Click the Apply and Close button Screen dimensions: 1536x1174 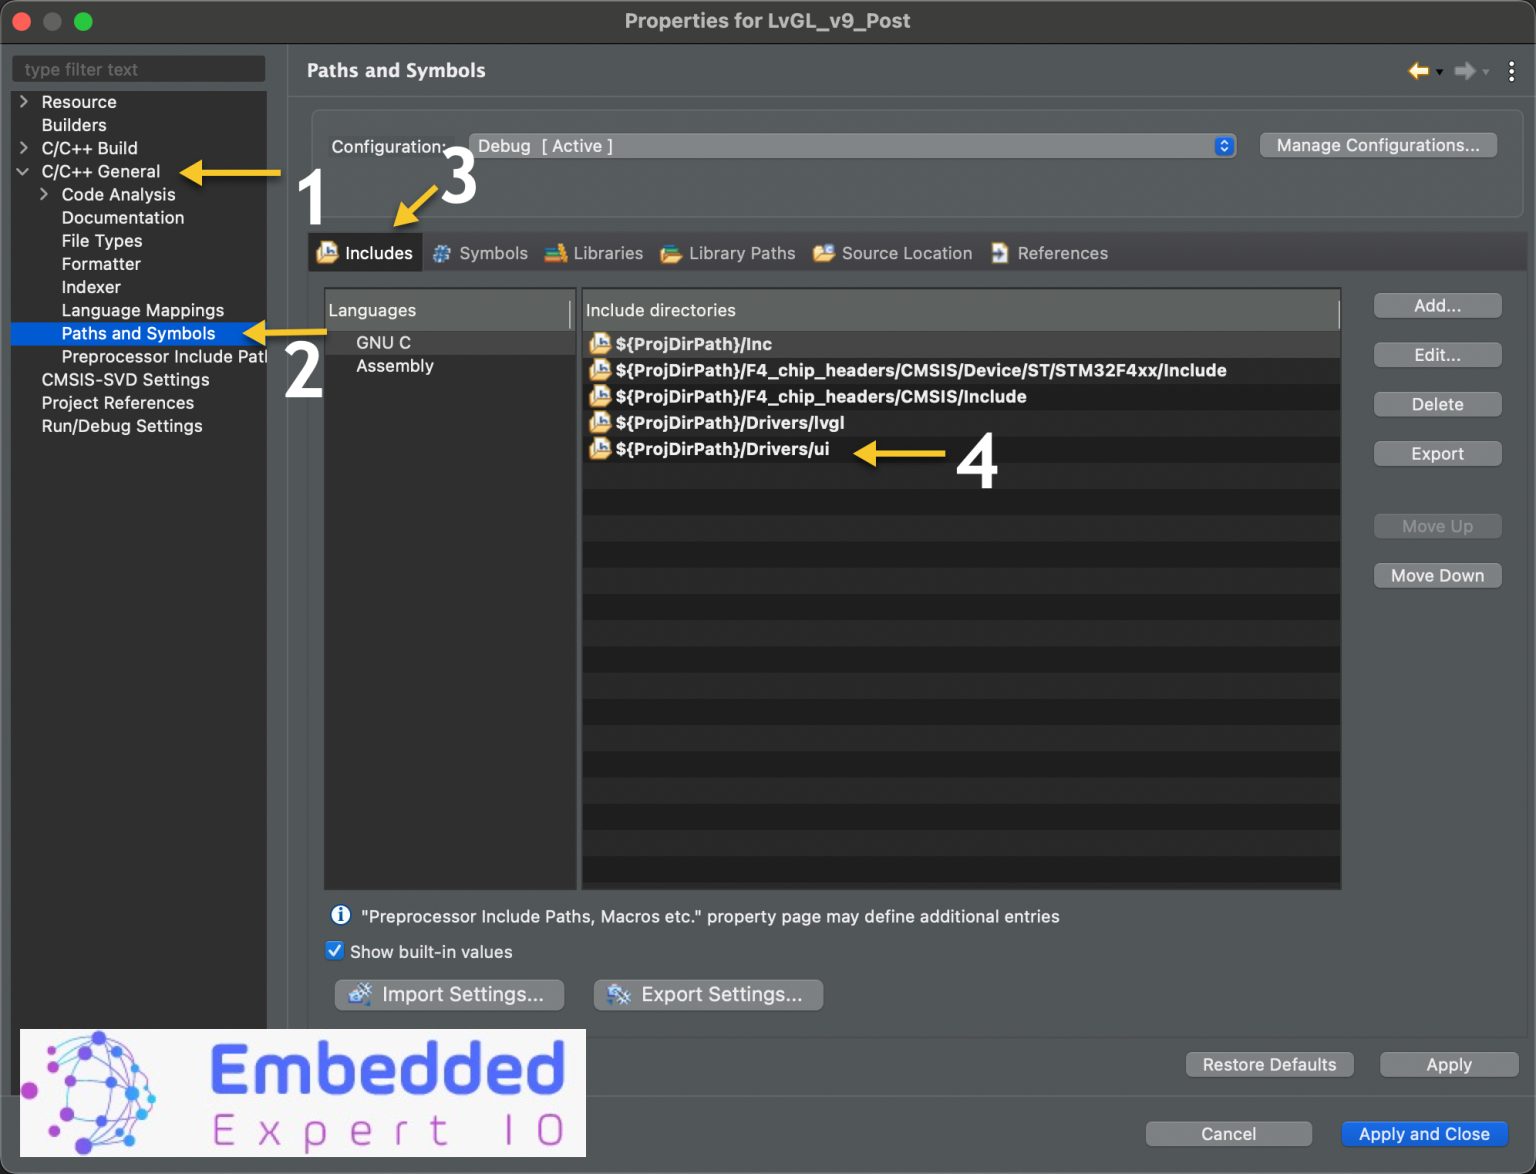coord(1424,1133)
